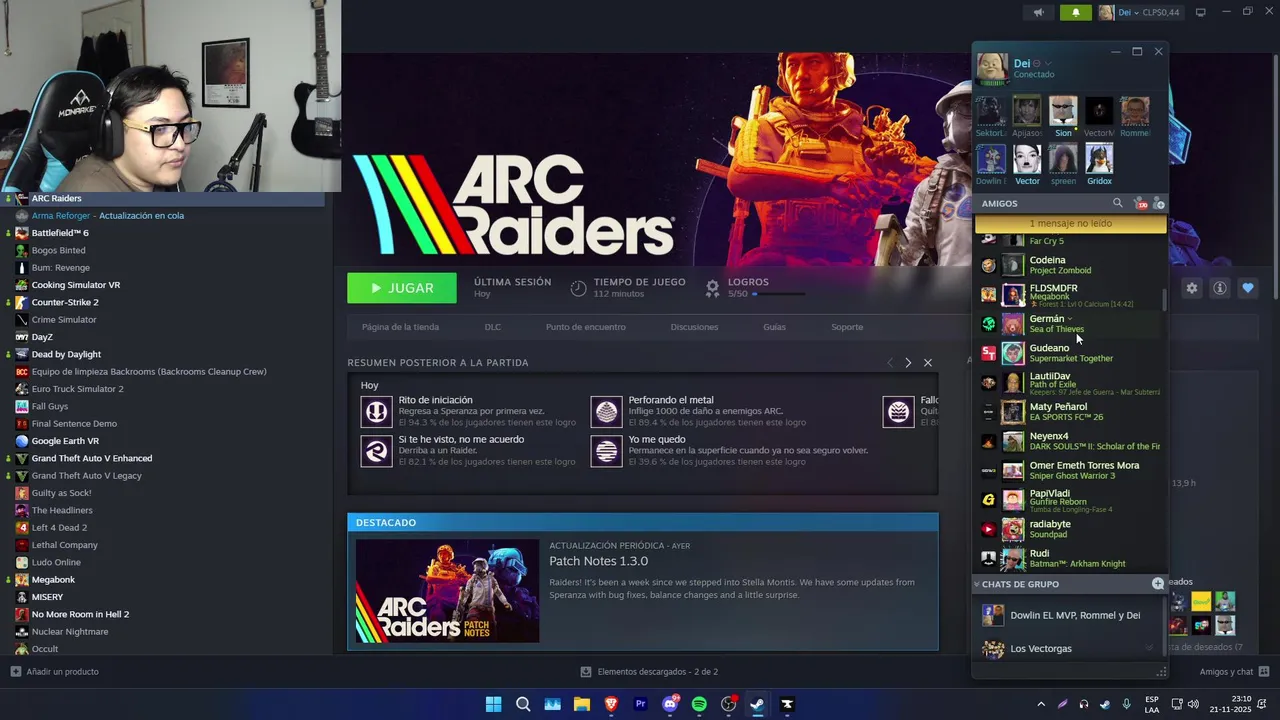
Task: Open the Soporte tab
Action: [x=847, y=327]
